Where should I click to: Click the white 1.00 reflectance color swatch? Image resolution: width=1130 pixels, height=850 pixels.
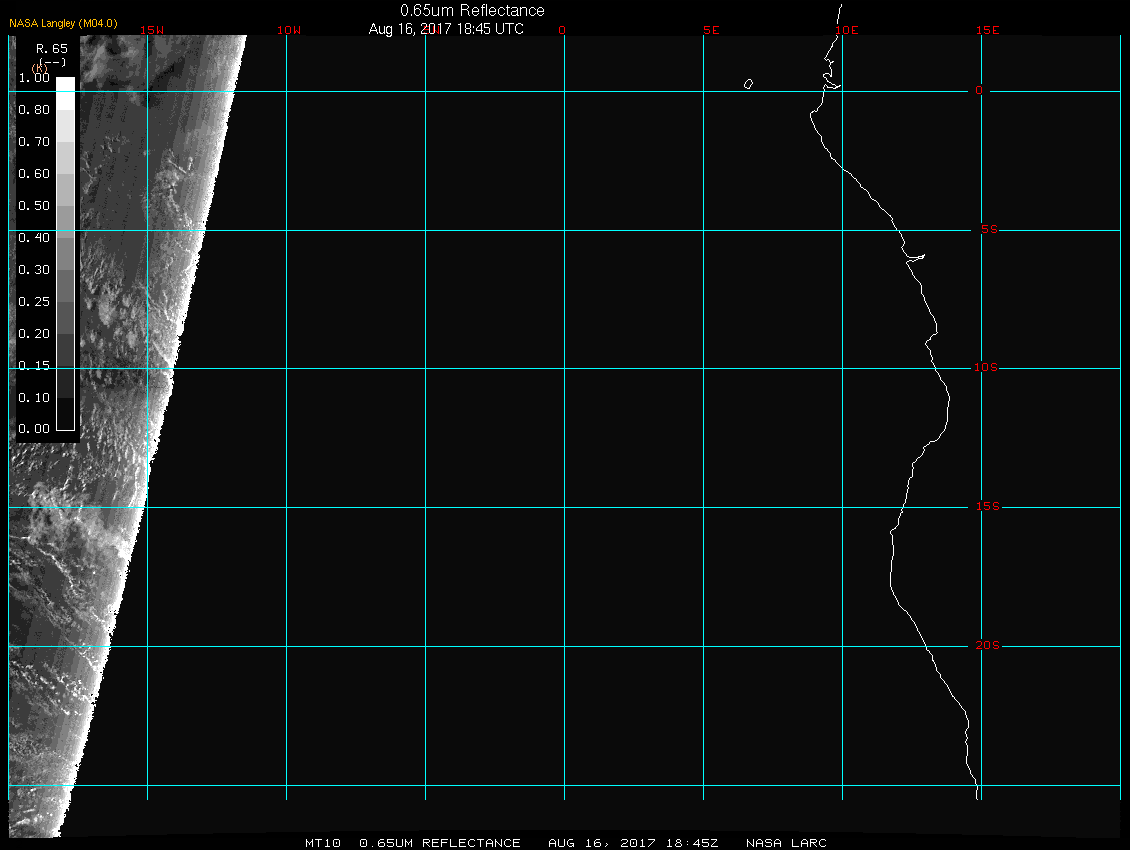65,84
